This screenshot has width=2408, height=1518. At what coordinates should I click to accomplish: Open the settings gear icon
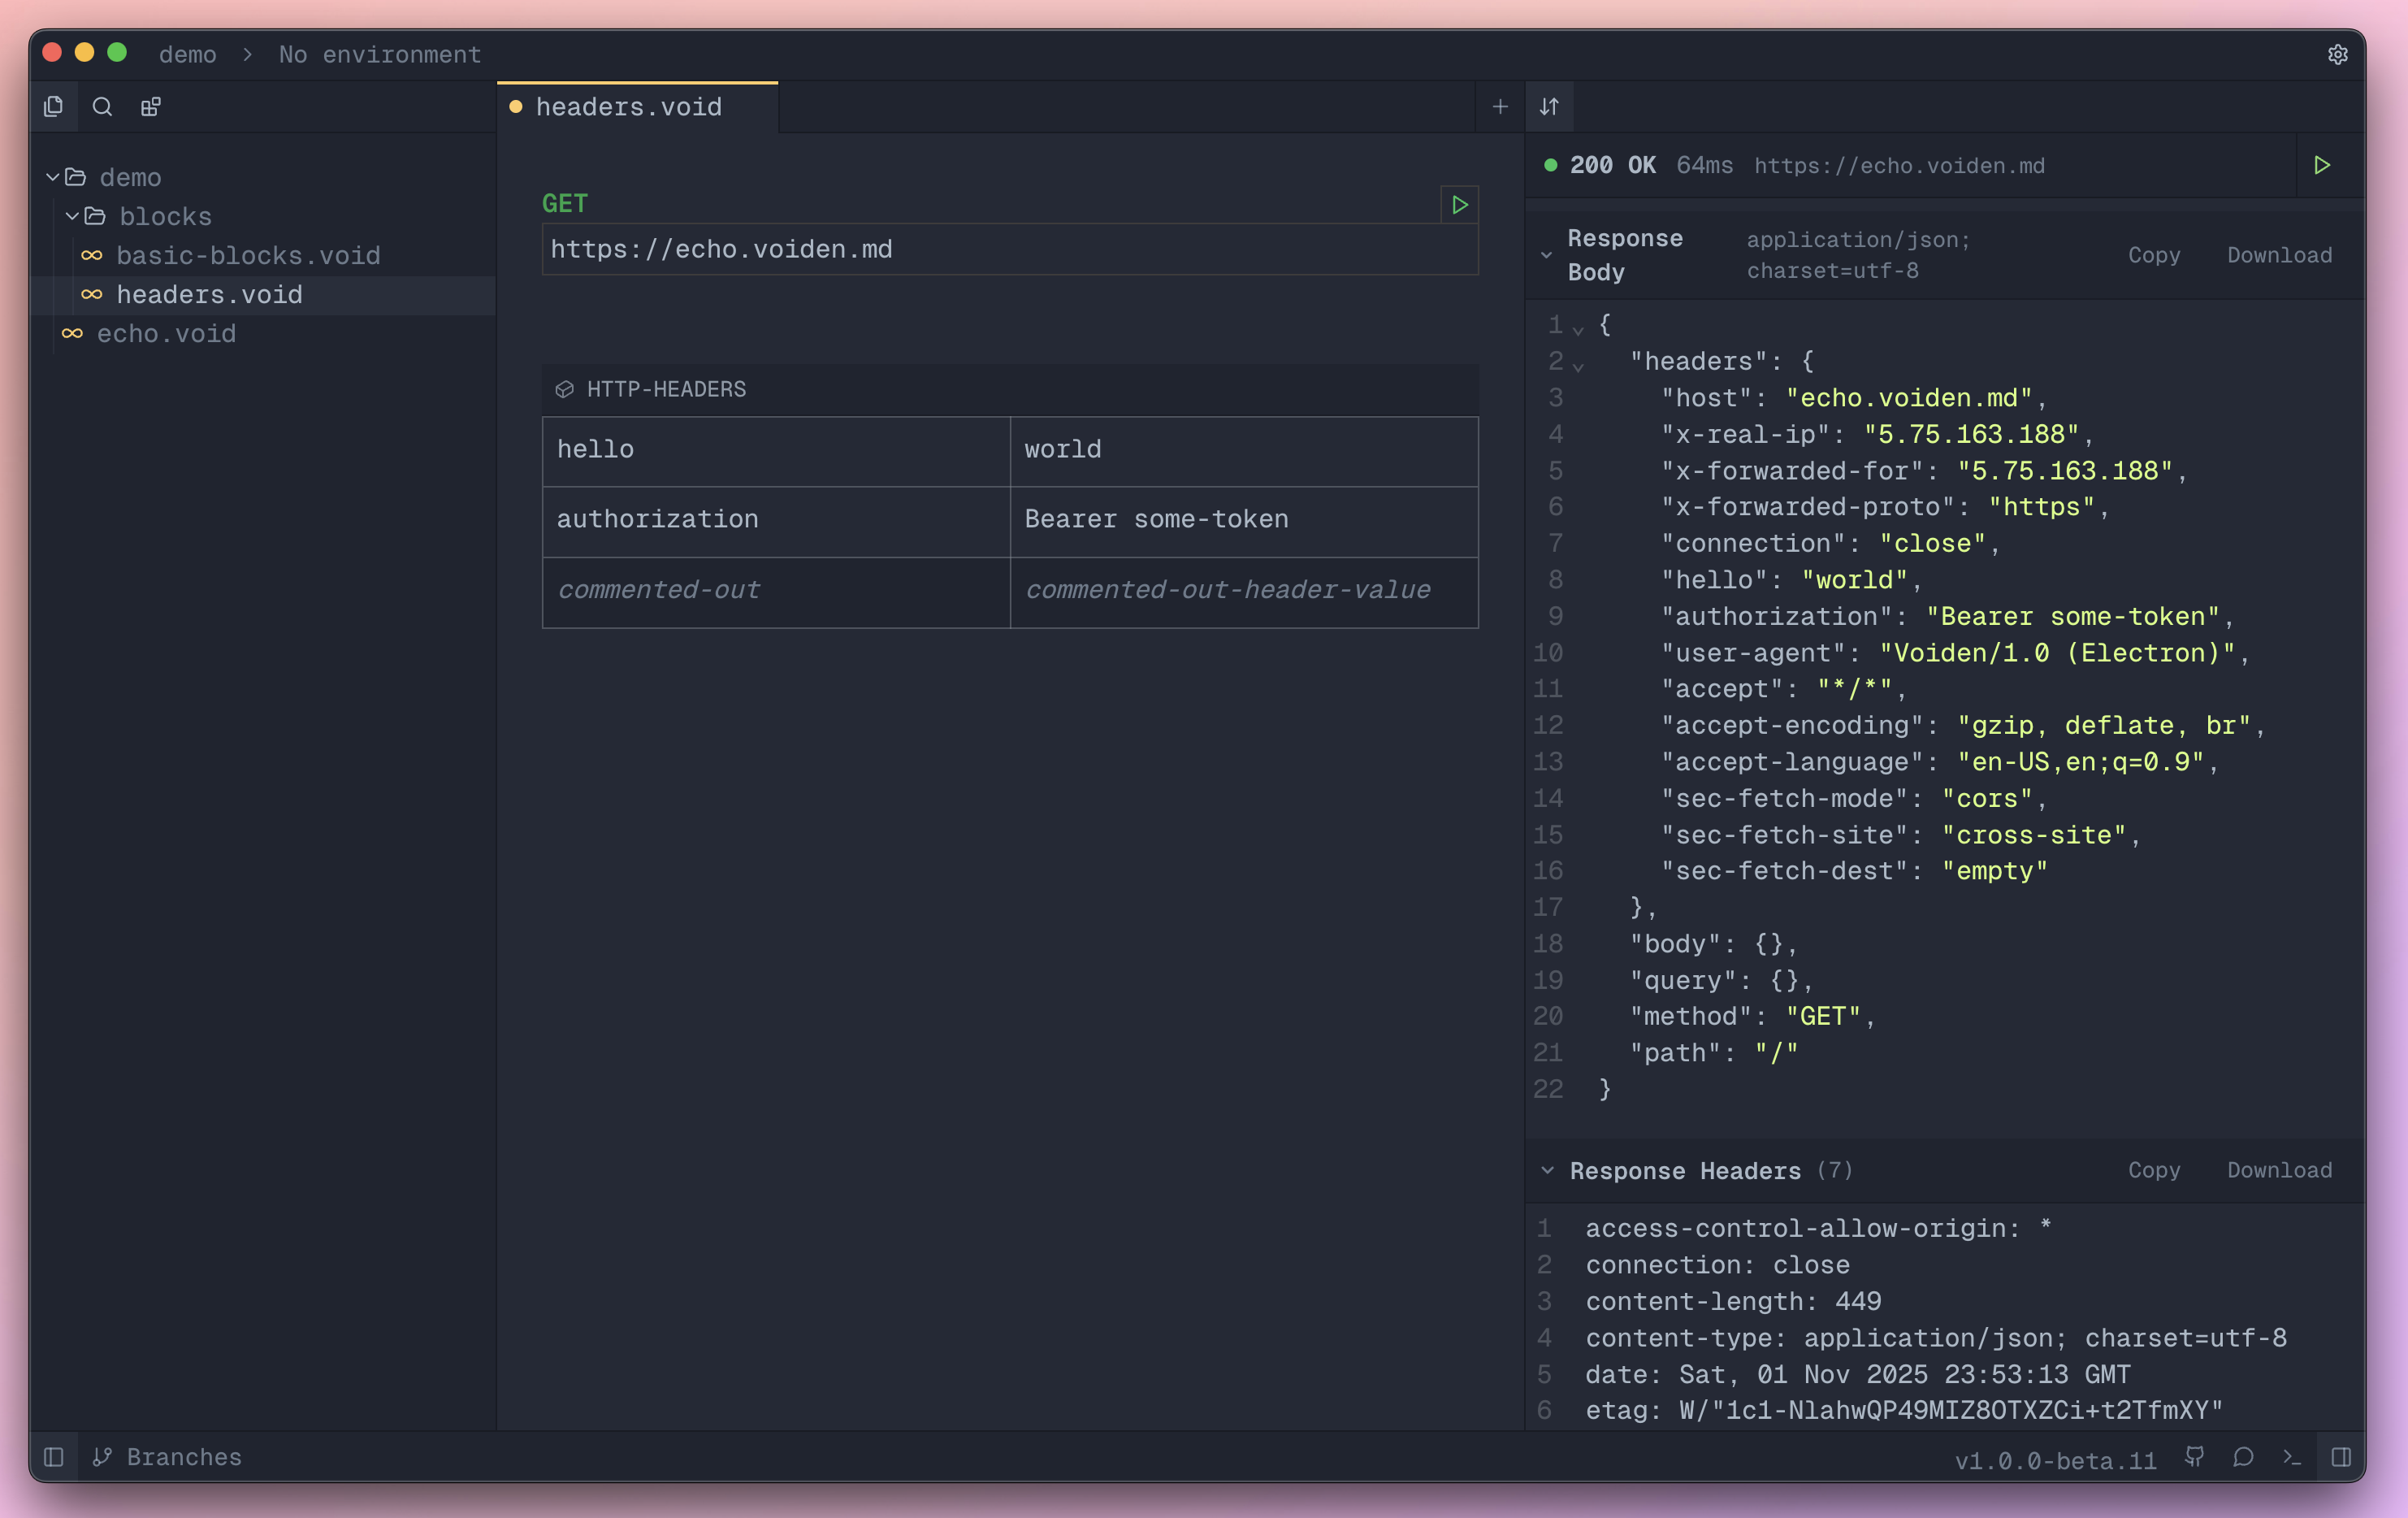(x=2337, y=55)
